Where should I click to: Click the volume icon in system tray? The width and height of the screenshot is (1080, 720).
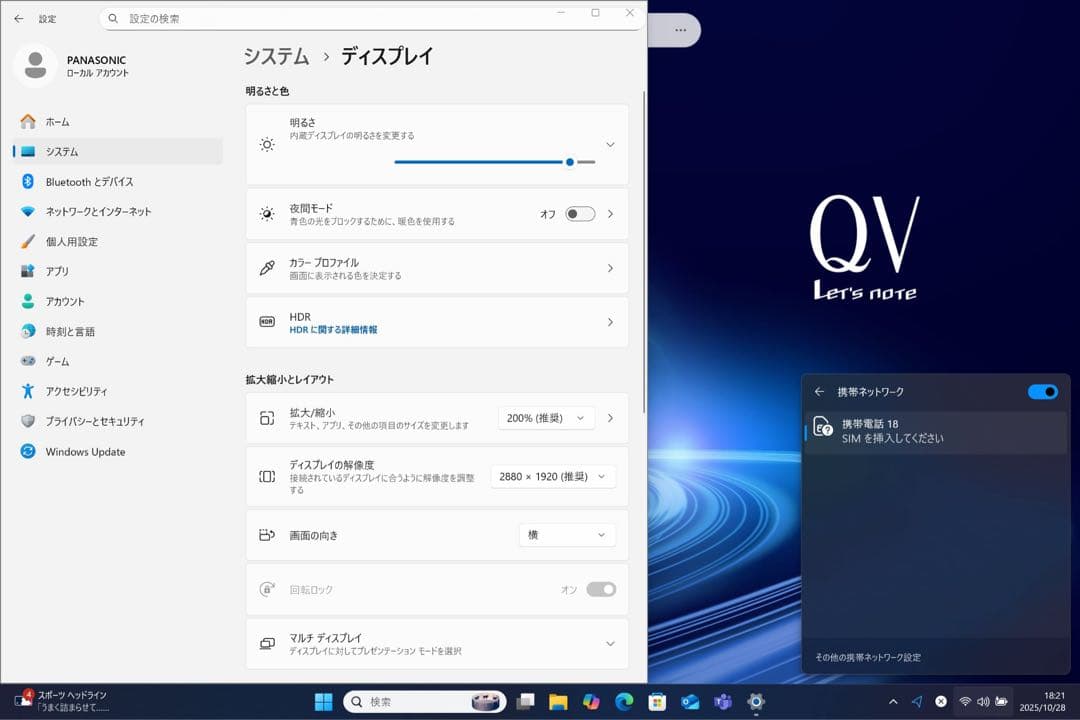(984, 701)
